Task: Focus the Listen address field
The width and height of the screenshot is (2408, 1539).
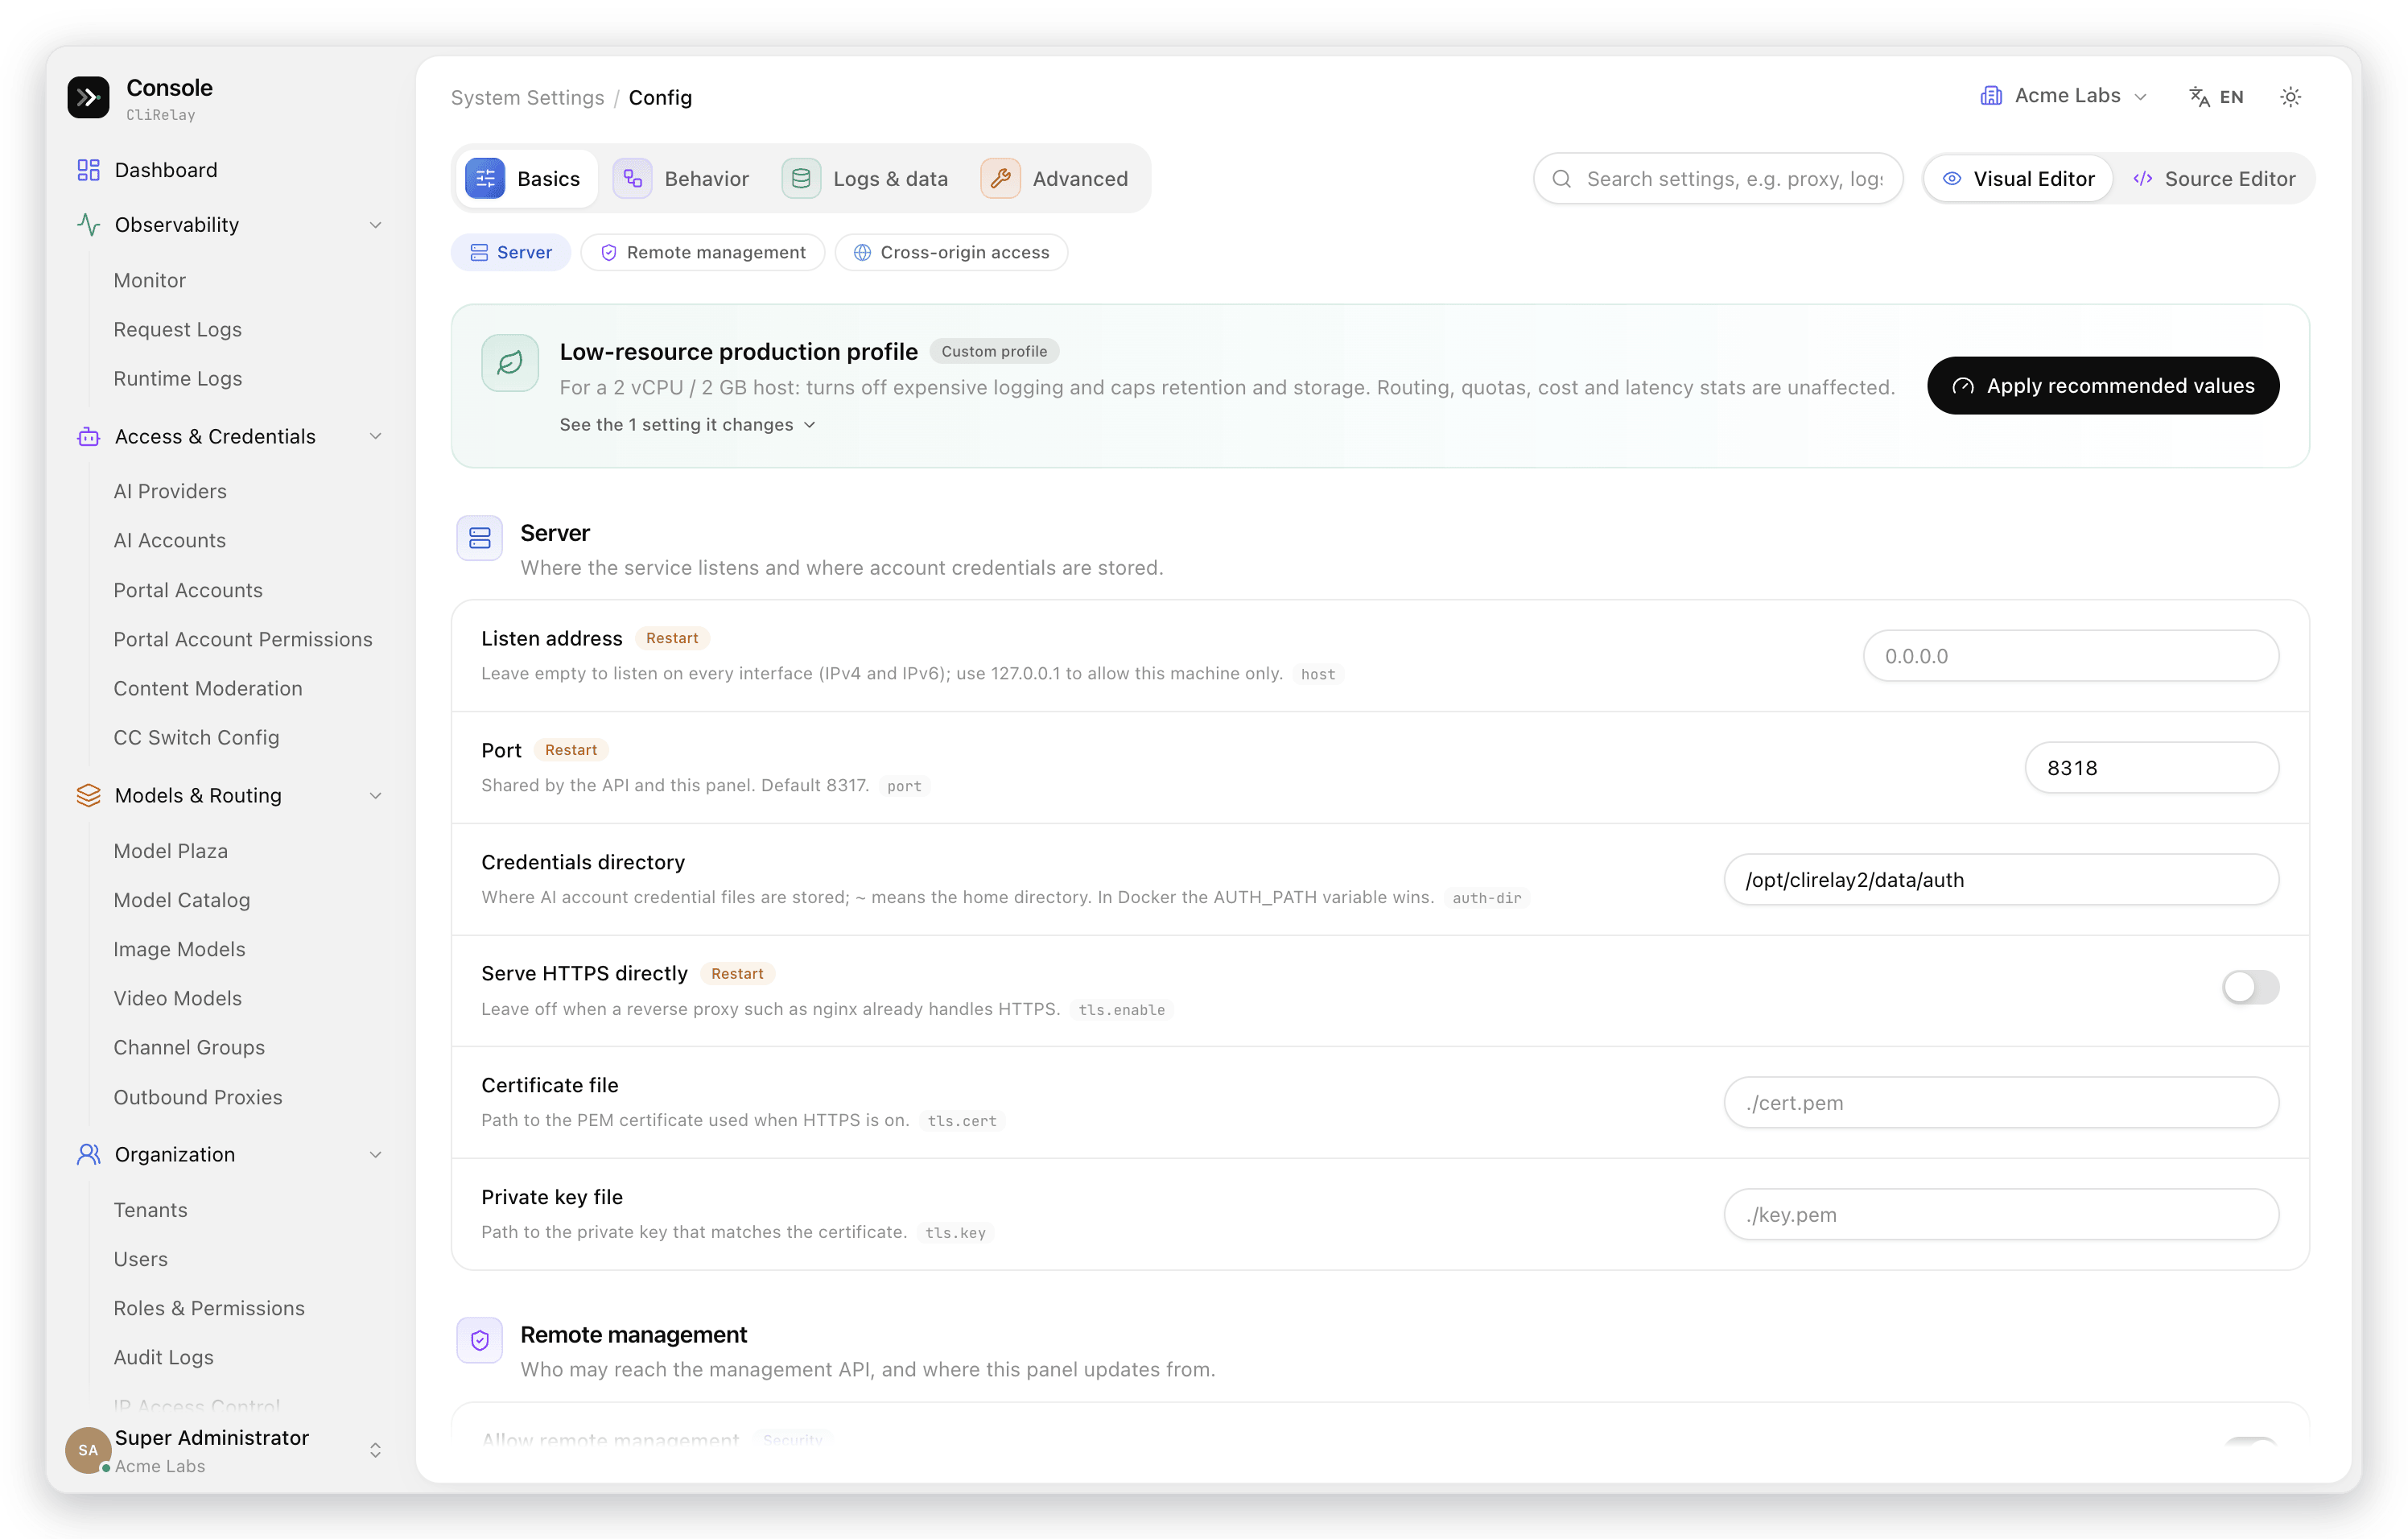Action: [x=2071, y=656]
